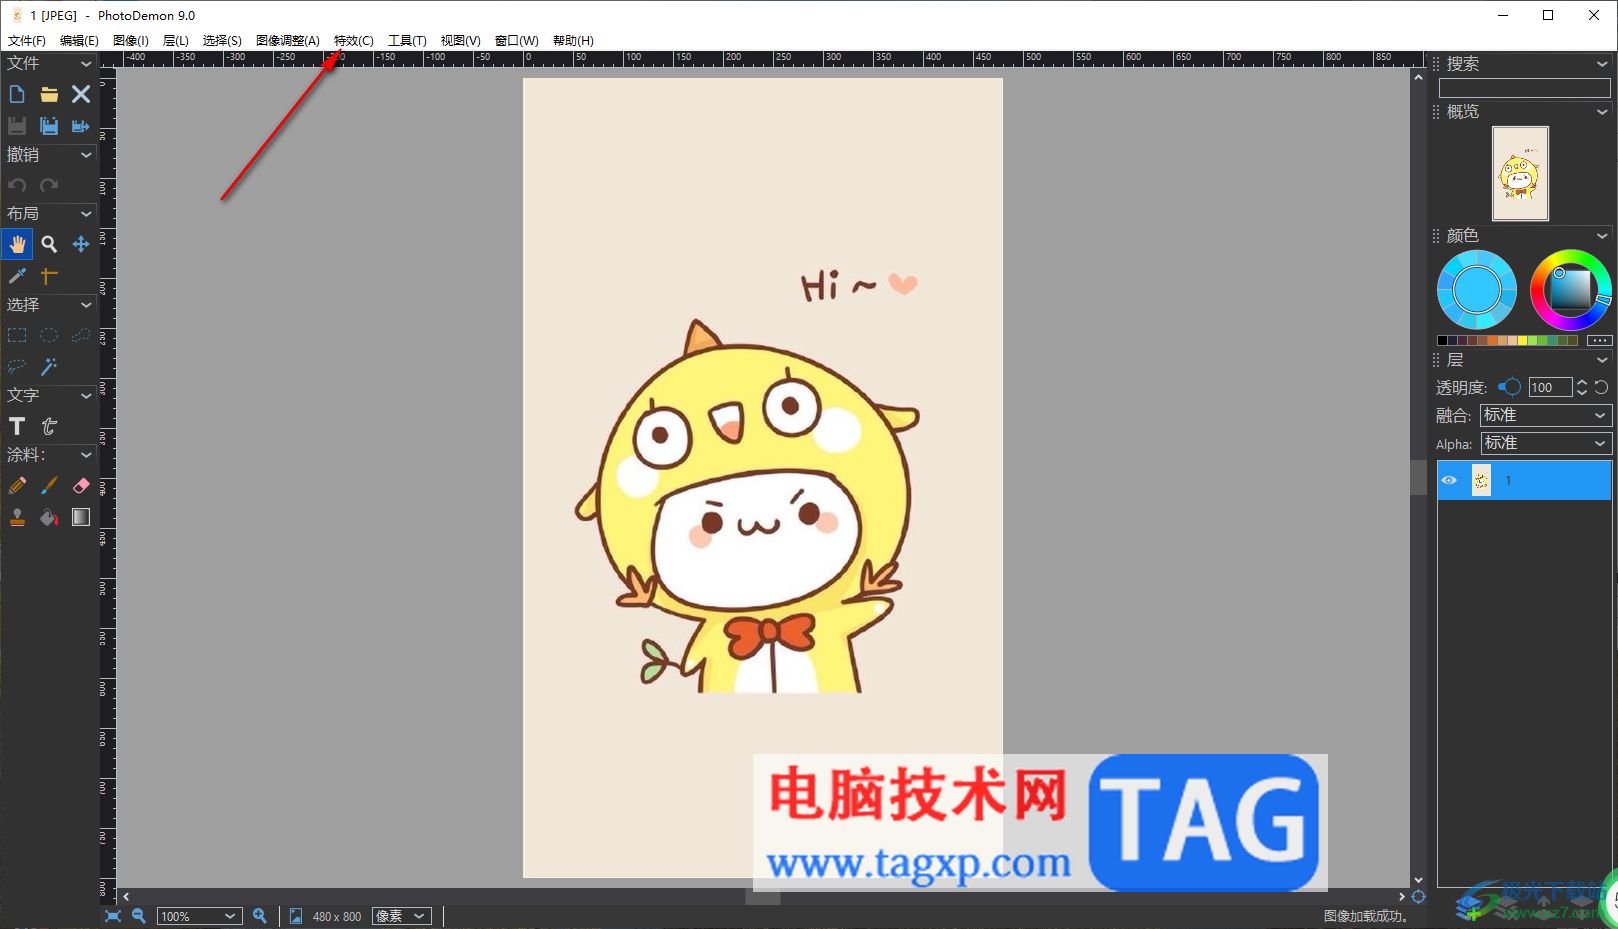Click the palette options ellipsis button
The height and width of the screenshot is (929, 1618).
pyautogui.click(x=1600, y=341)
